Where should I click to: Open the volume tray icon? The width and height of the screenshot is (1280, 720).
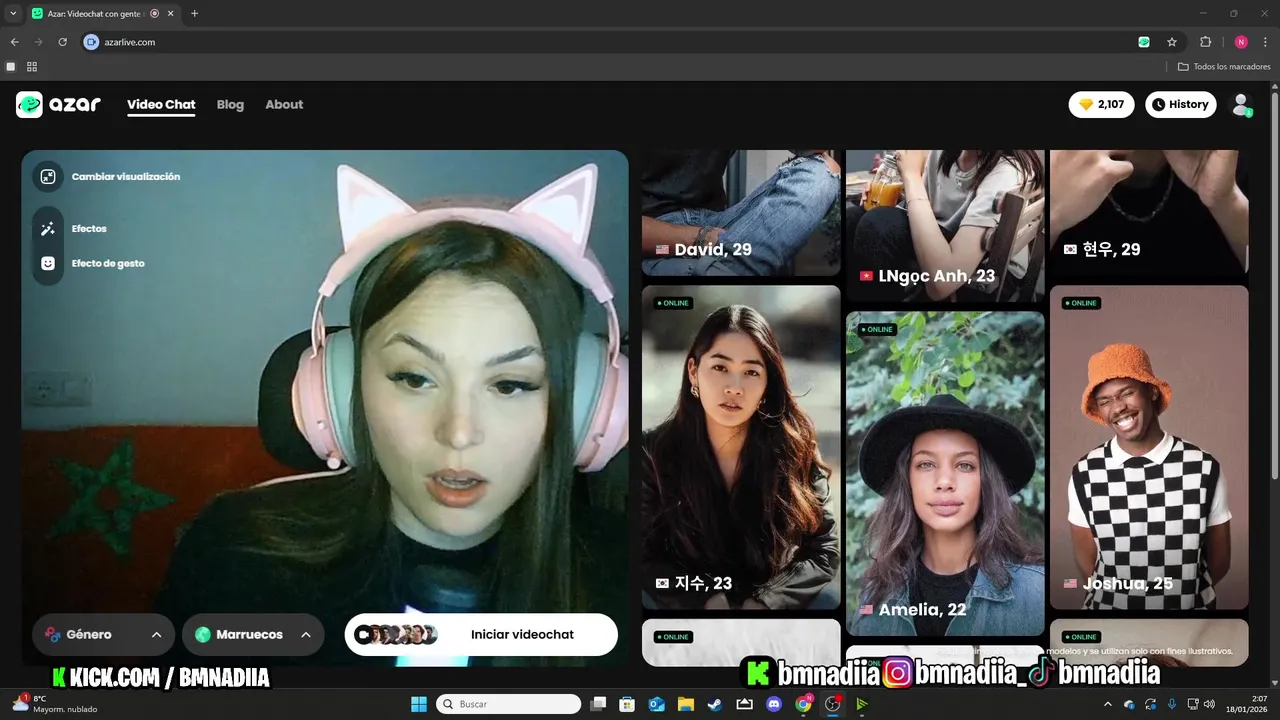(x=1210, y=704)
